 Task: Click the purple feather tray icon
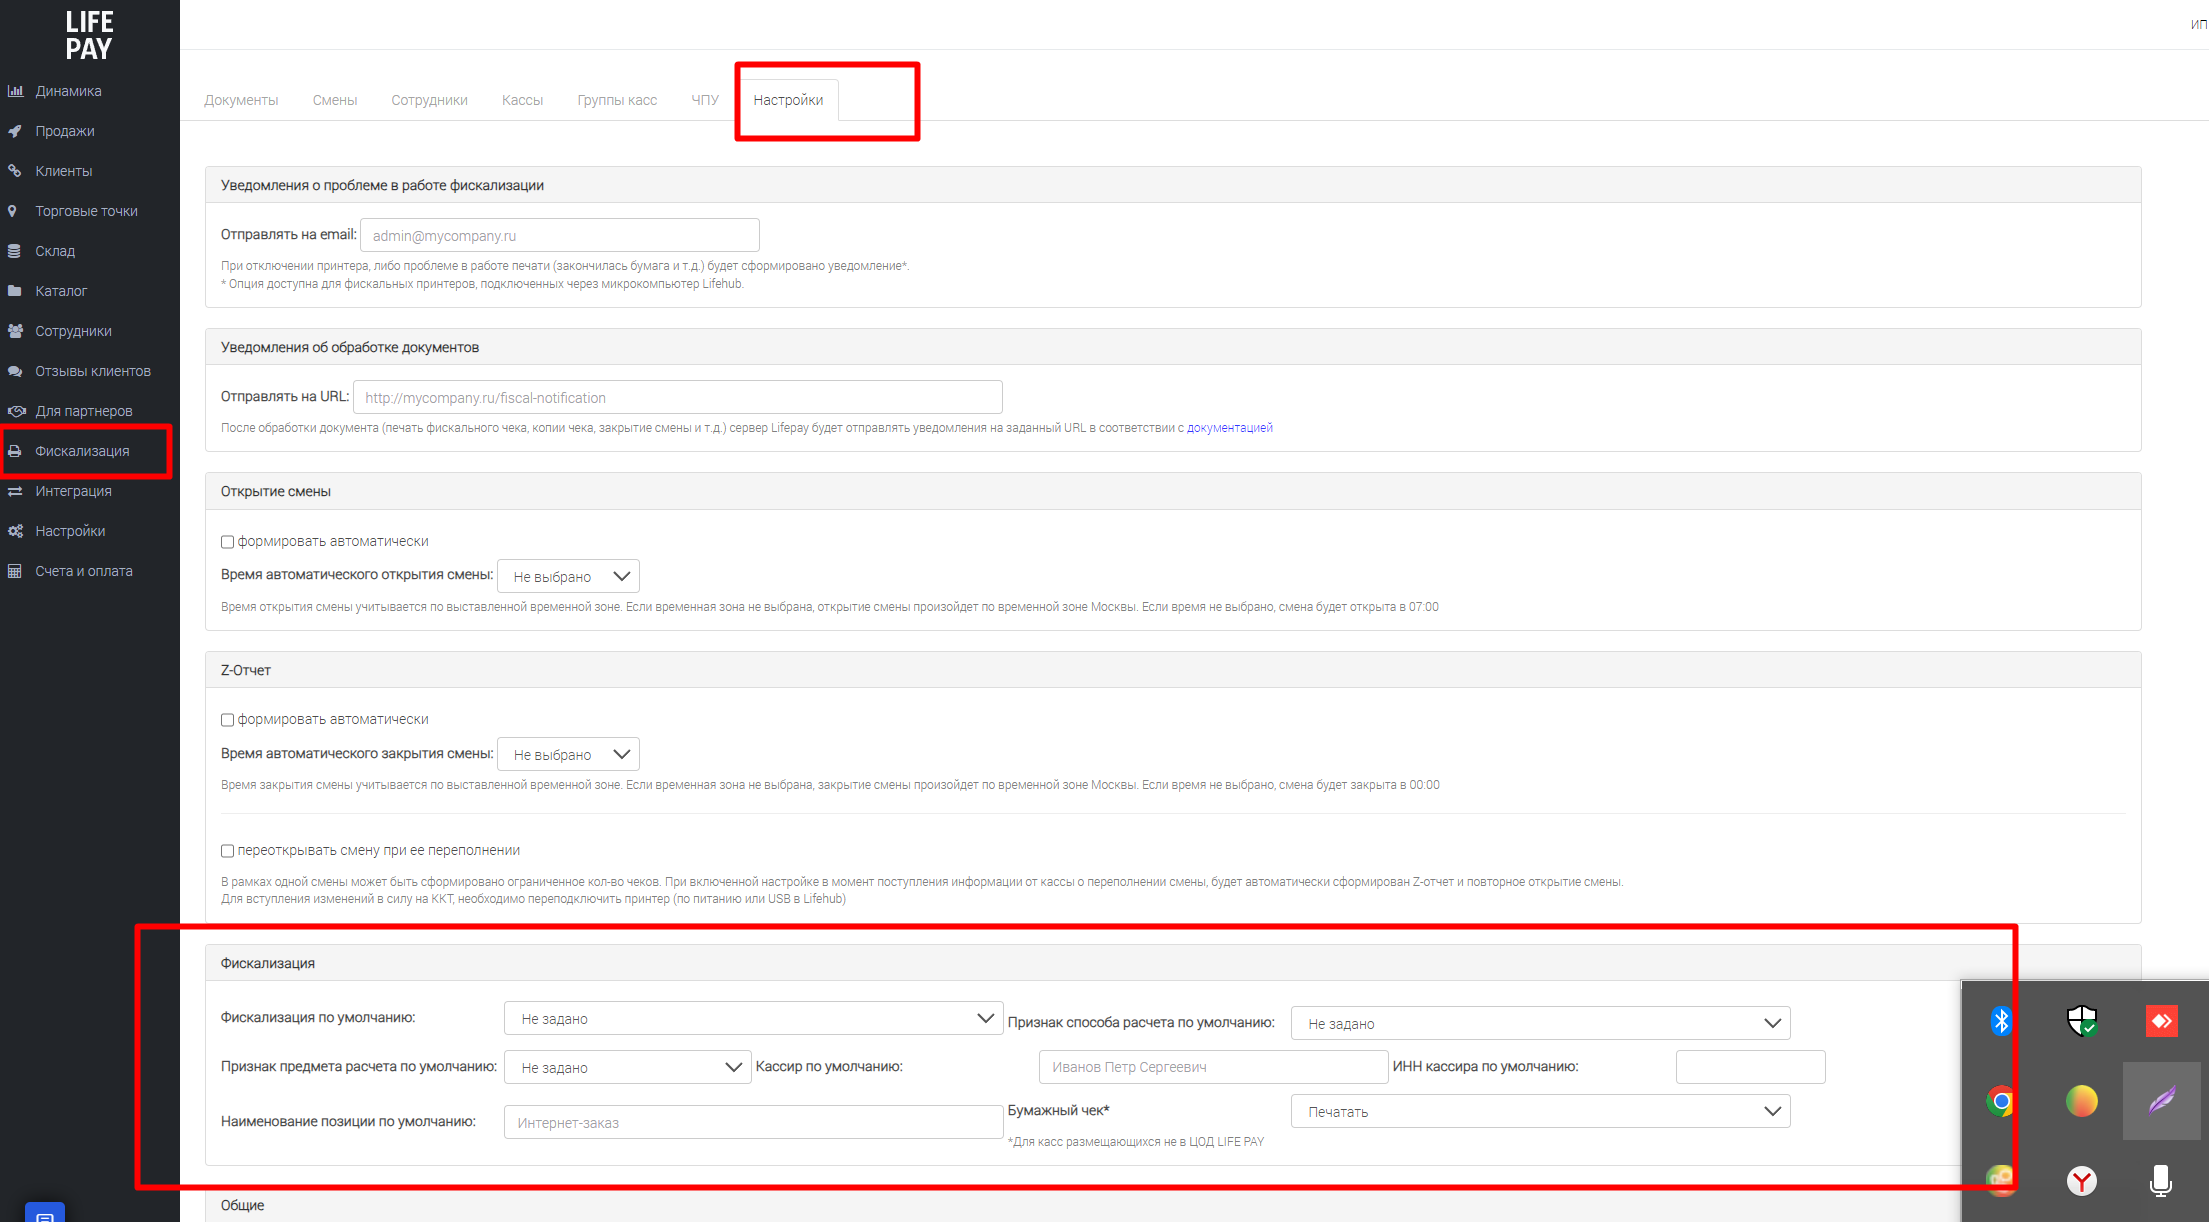pyautogui.click(x=2162, y=1101)
